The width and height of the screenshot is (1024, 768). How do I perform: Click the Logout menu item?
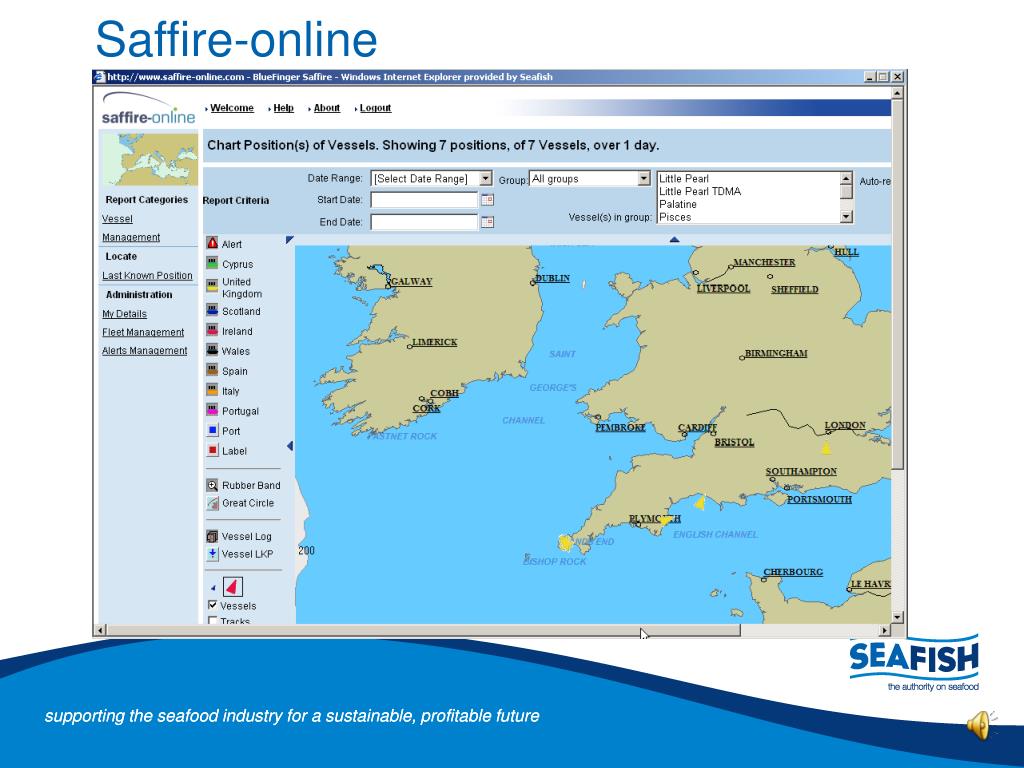pyautogui.click(x=376, y=108)
